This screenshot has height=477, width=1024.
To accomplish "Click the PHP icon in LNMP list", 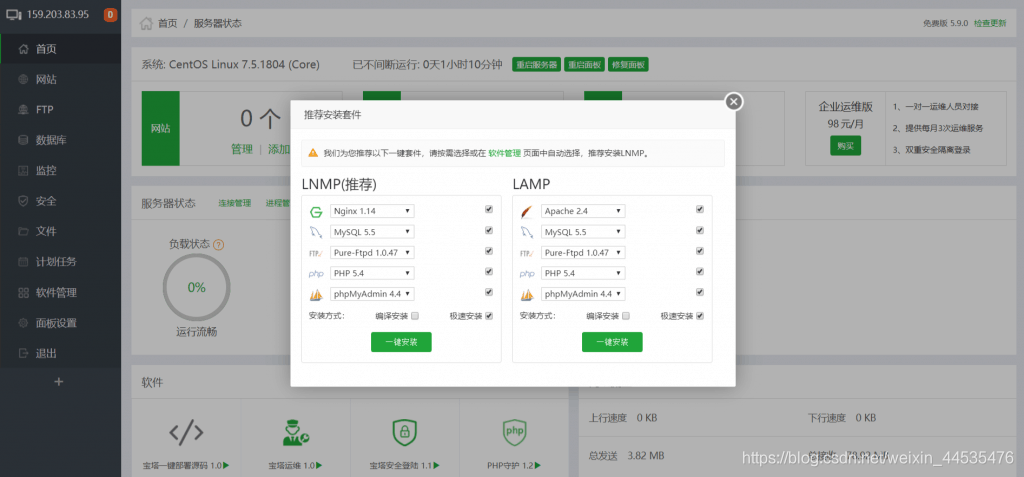I will (316, 274).
